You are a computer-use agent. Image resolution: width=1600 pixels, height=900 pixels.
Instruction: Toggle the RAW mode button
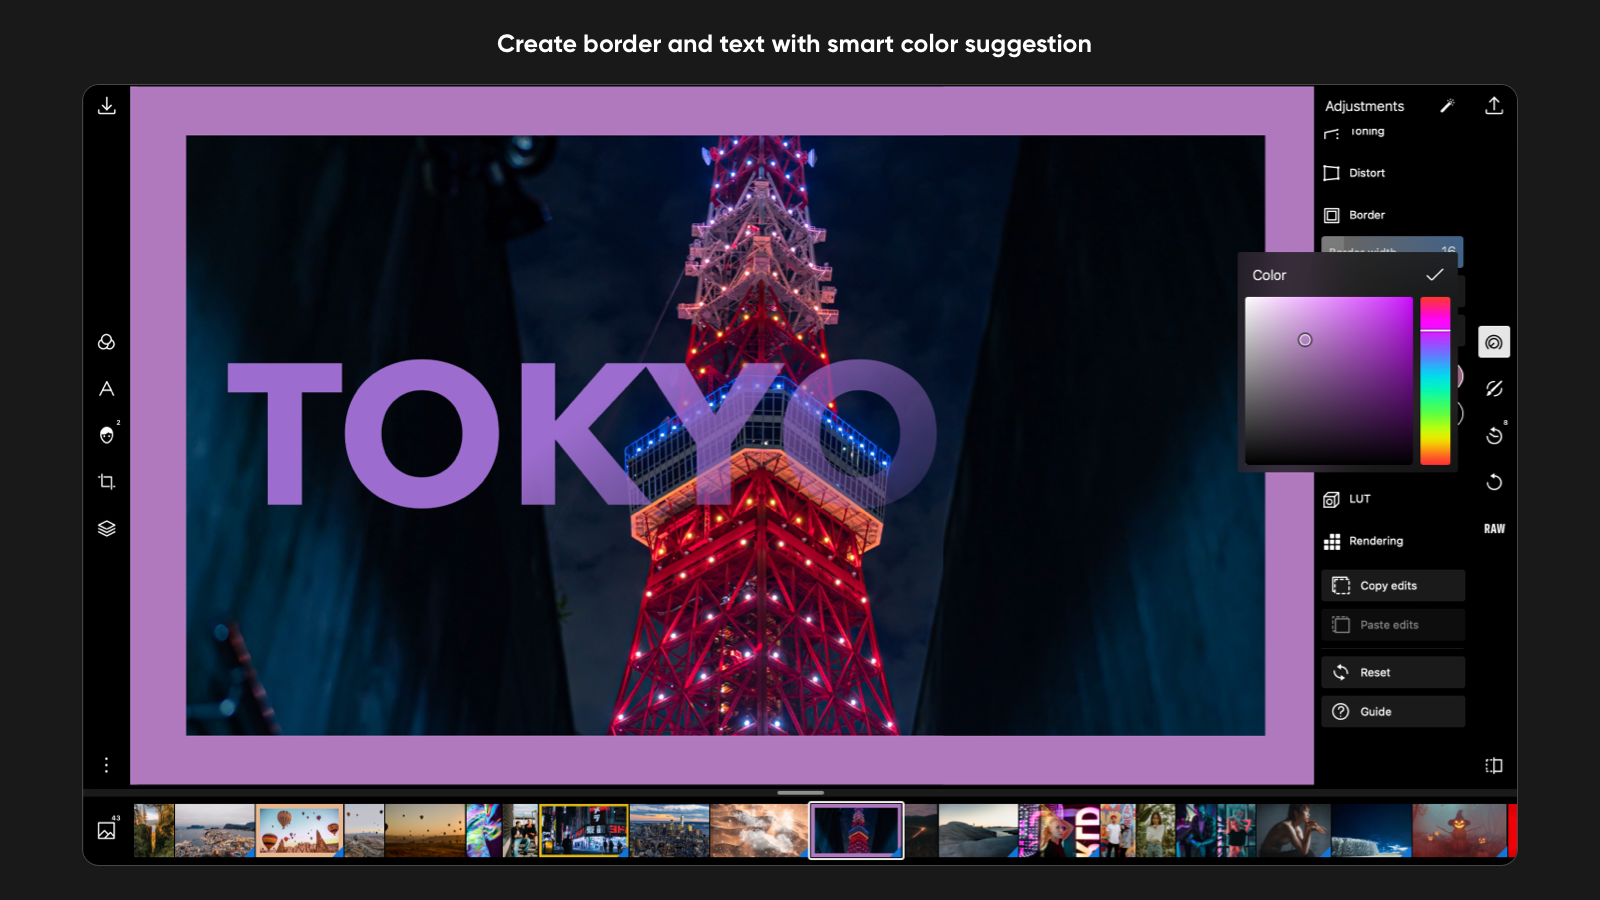click(x=1494, y=529)
